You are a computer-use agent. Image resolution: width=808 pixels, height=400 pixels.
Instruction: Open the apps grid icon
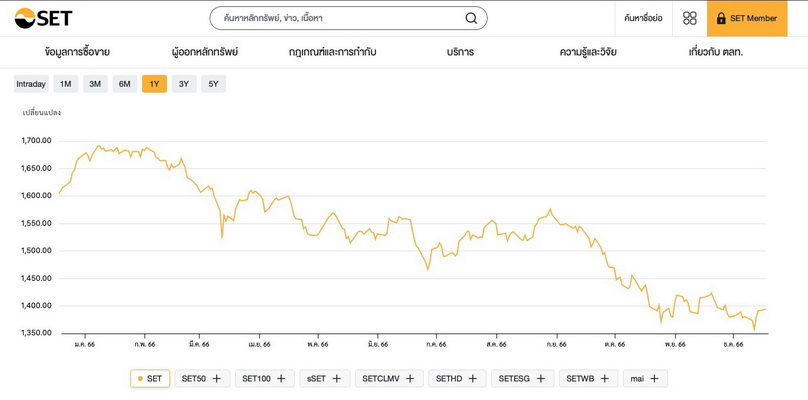(x=690, y=18)
